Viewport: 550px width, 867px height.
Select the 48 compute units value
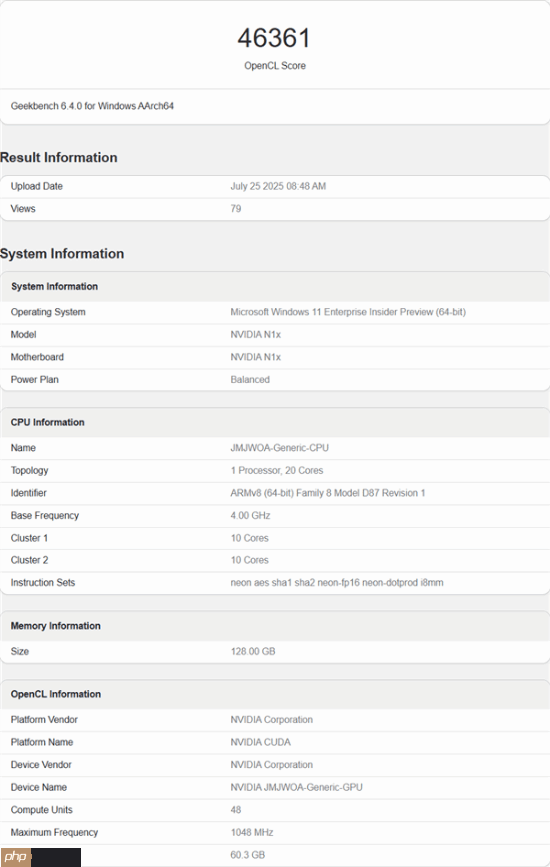click(x=236, y=810)
